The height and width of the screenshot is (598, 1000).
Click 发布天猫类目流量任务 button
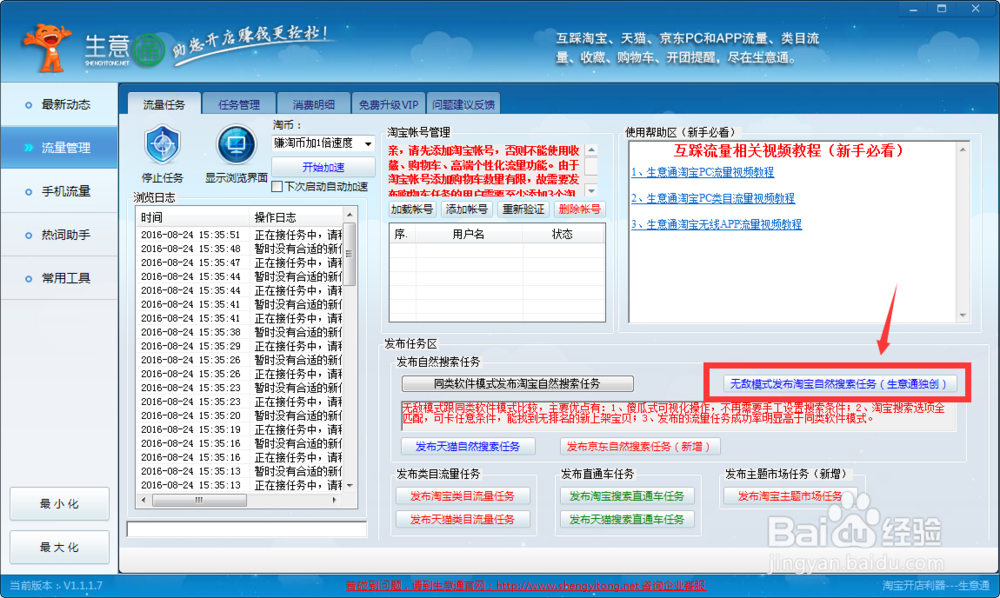[x=462, y=520]
